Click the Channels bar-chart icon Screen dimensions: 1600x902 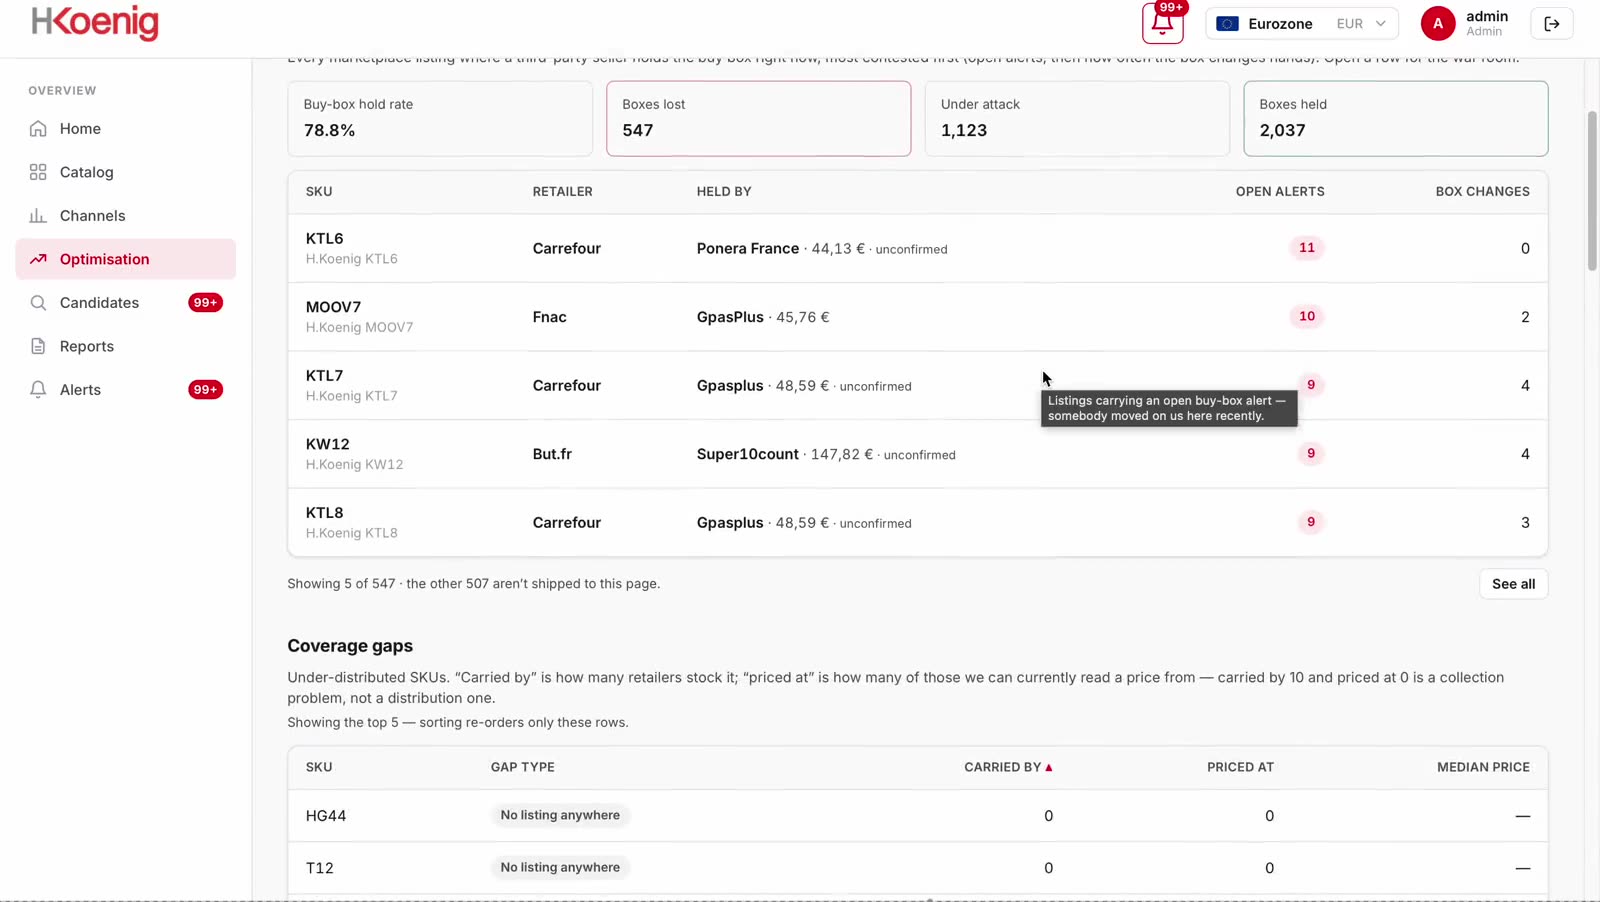click(x=38, y=216)
